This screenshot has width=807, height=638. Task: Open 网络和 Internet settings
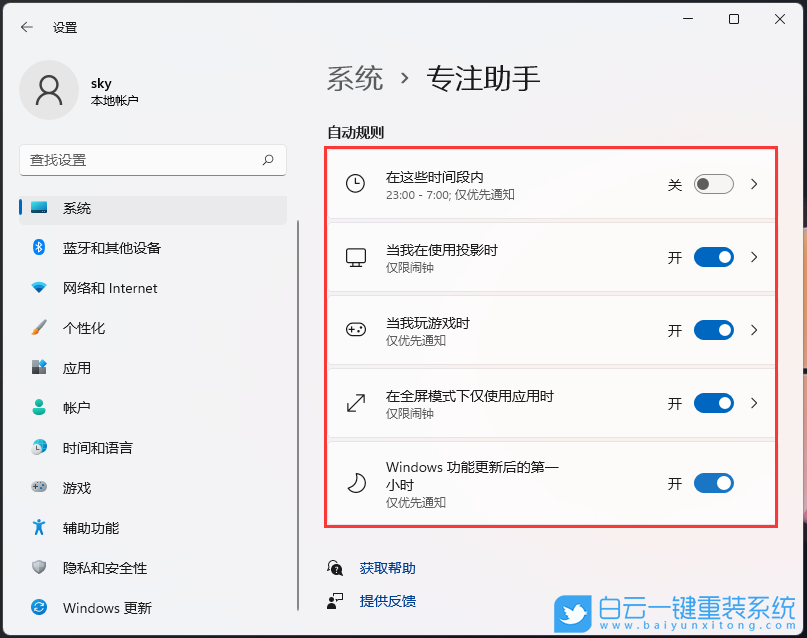[88, 288]
